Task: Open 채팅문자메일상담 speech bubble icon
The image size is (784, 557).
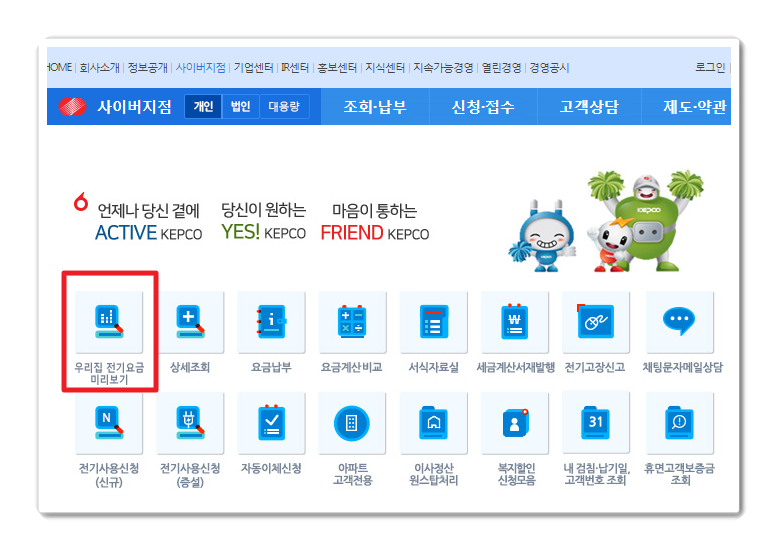Action: (680, 322)
